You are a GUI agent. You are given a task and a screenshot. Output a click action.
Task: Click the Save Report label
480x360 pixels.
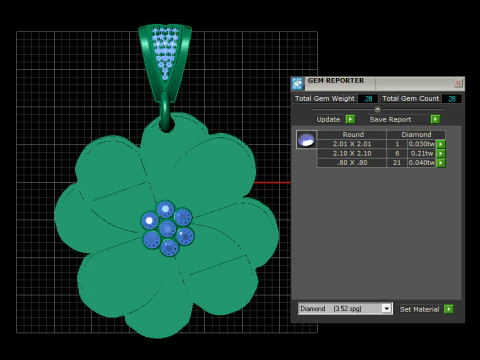[390, 119]
